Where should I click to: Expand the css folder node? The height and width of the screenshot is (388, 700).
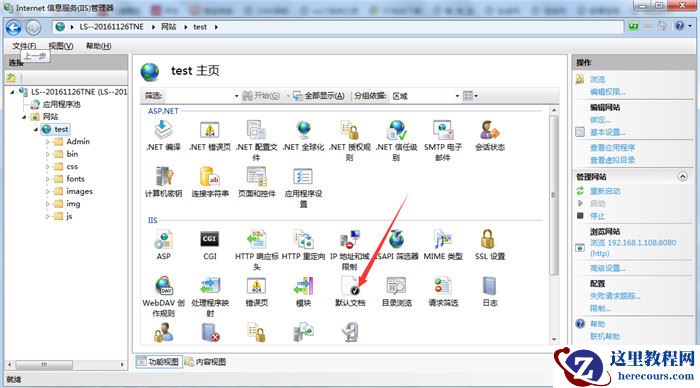point(48,167)
